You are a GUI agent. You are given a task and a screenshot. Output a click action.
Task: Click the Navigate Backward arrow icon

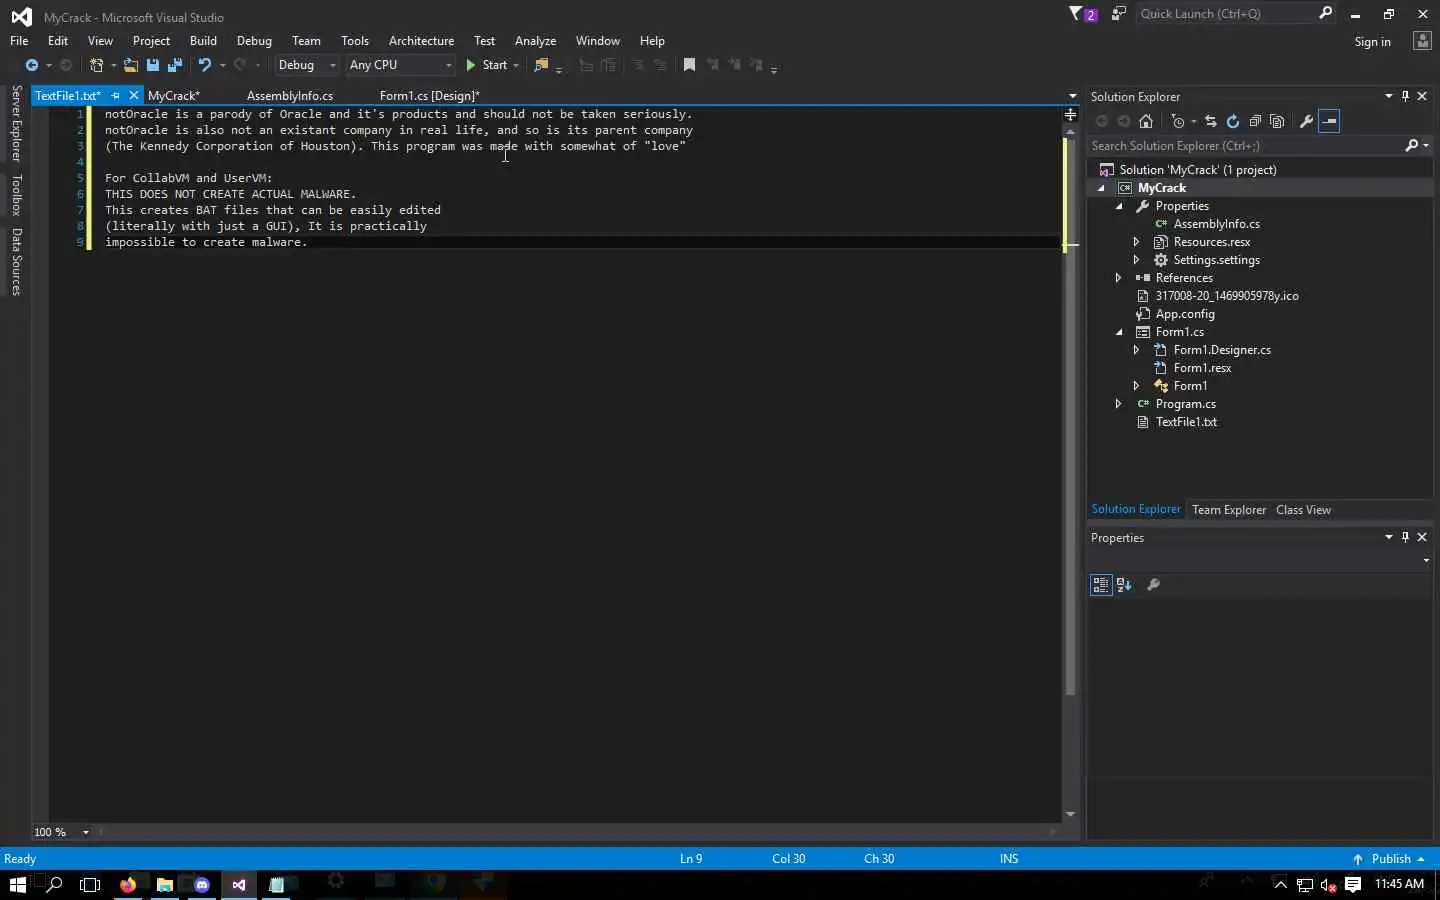tap(32, 65)
